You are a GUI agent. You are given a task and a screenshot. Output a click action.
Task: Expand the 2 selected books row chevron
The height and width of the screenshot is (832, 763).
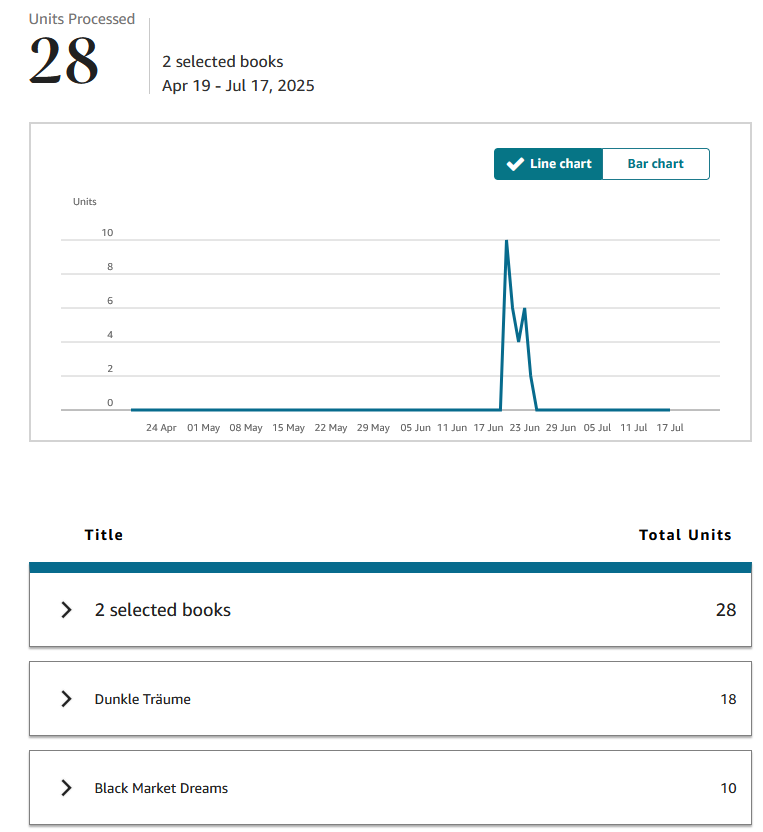[66, 610]
